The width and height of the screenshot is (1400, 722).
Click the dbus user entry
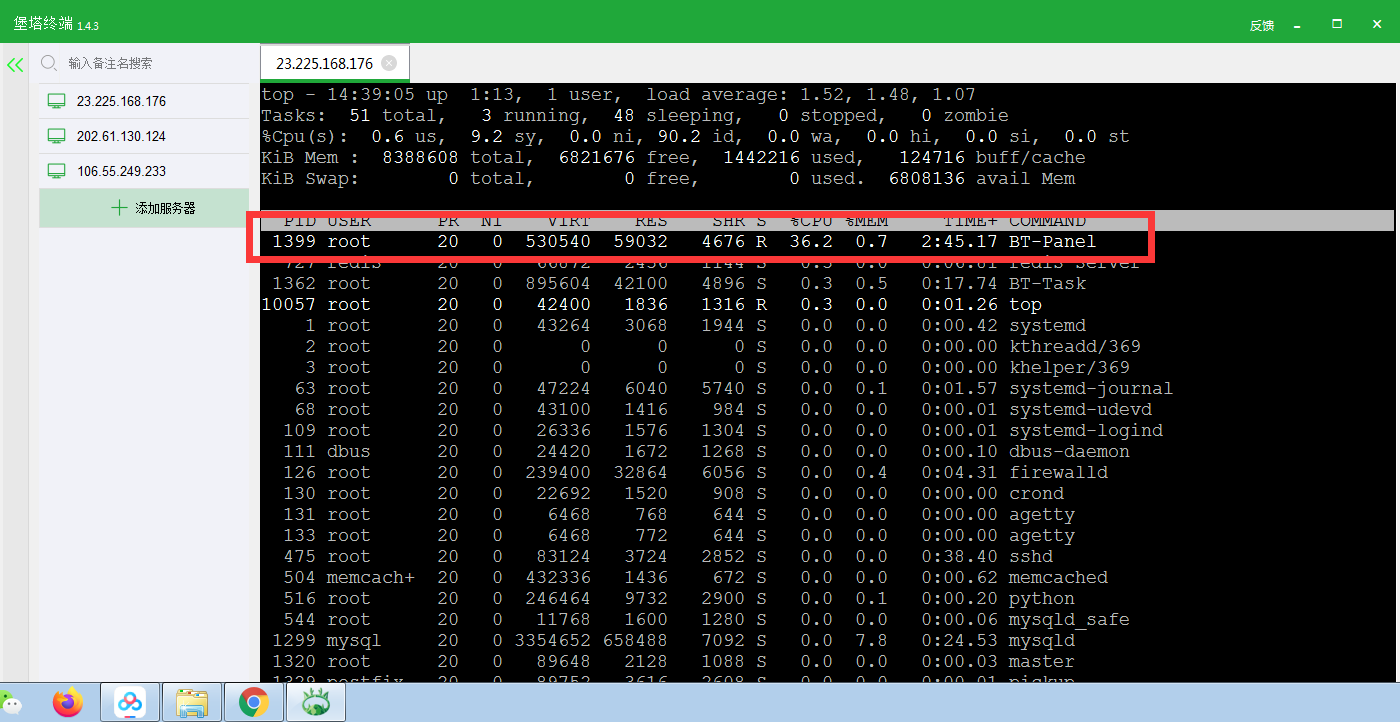click(x=348, y=451)
